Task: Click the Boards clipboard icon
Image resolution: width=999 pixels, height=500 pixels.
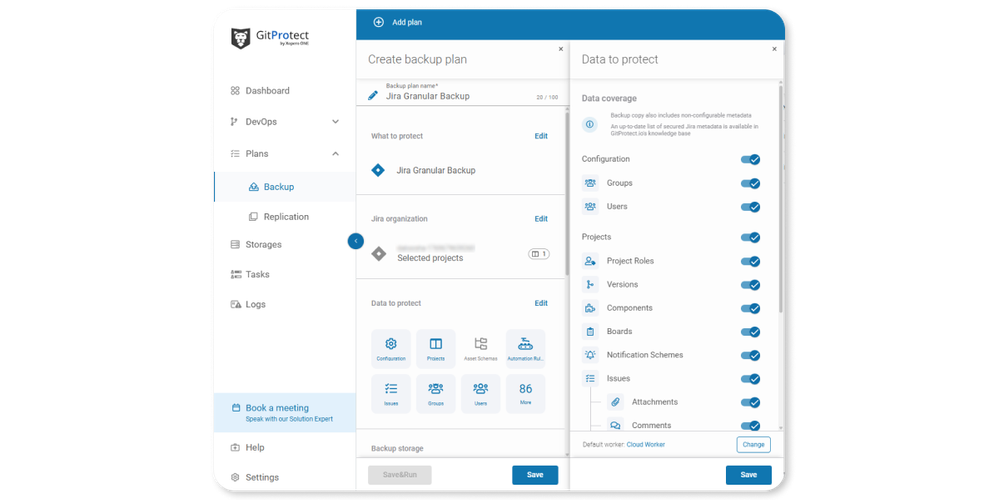Action: point(590,332)
